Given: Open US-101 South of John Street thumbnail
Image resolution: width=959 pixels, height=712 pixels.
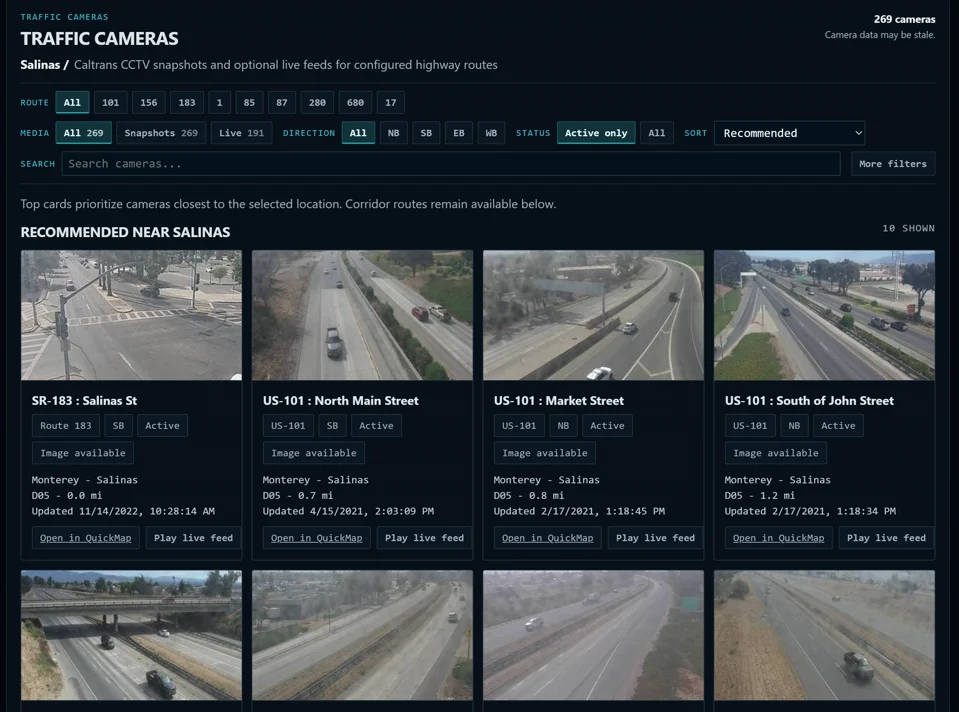Looking at the screenshot, I should (824, 315).
